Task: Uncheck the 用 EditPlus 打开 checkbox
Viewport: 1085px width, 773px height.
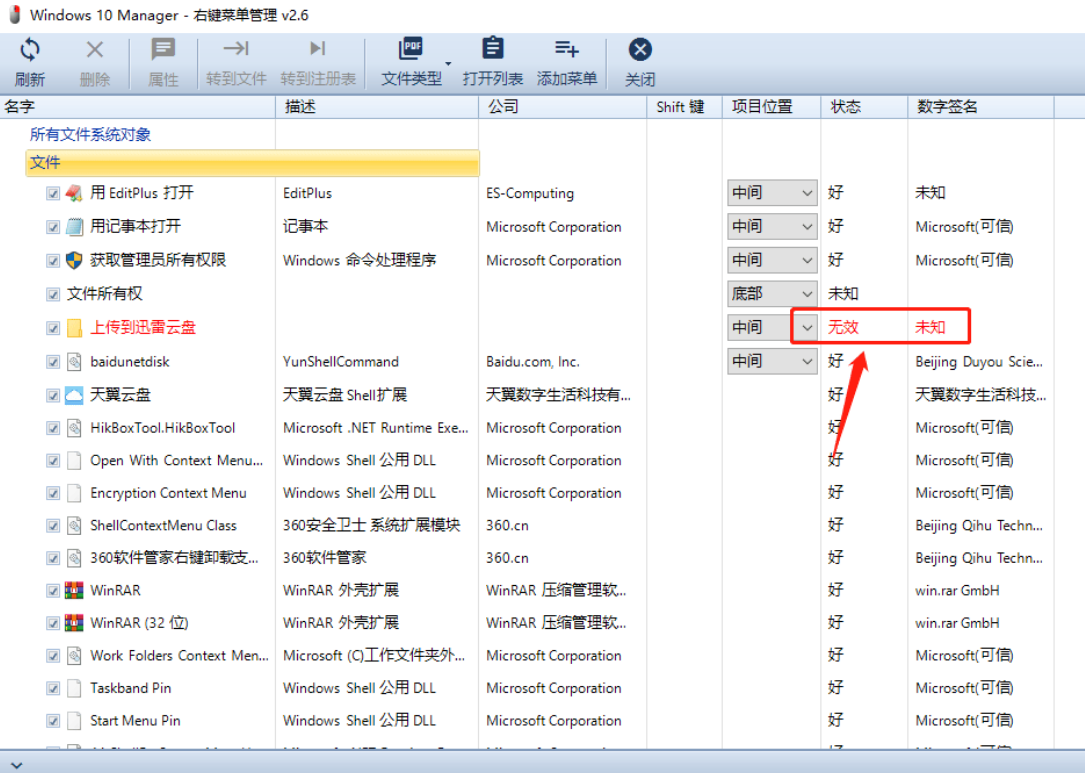Action: [x=53, y=194]
